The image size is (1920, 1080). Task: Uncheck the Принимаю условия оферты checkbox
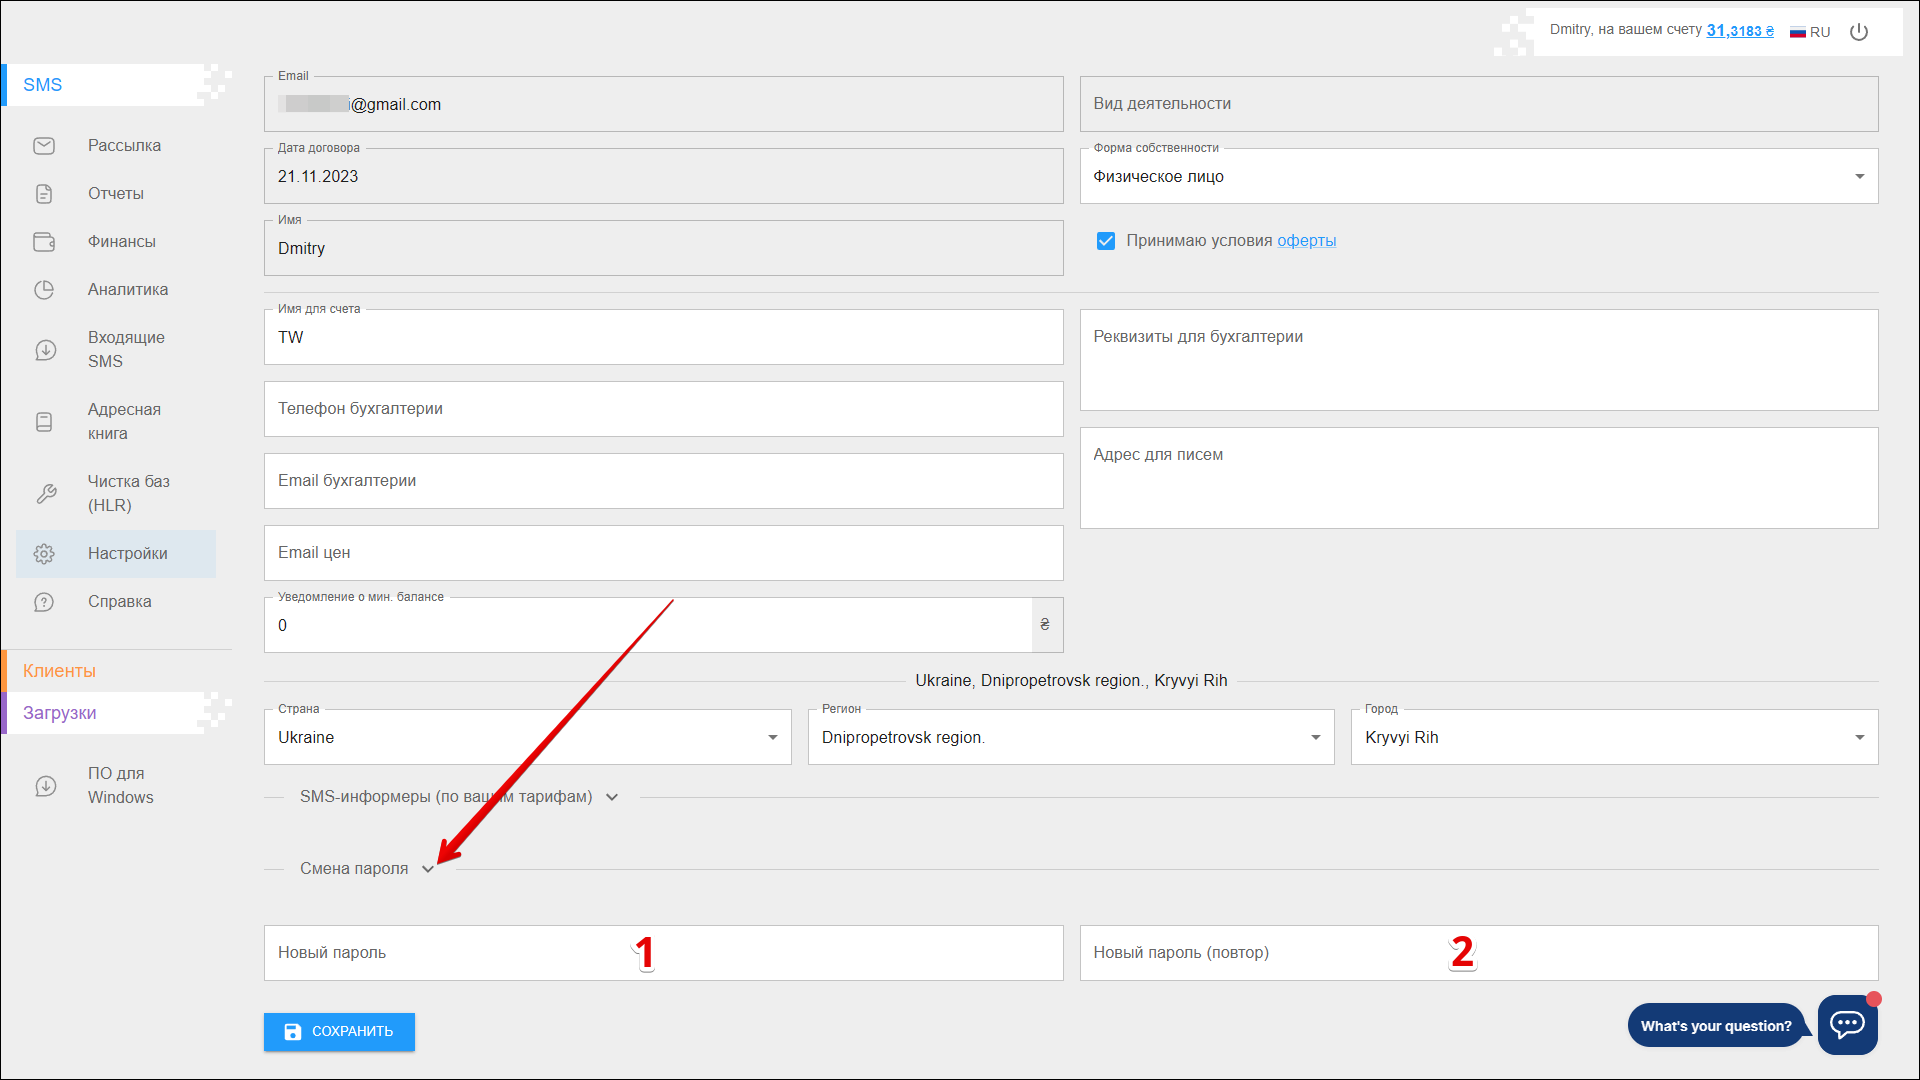point(1106,241)
